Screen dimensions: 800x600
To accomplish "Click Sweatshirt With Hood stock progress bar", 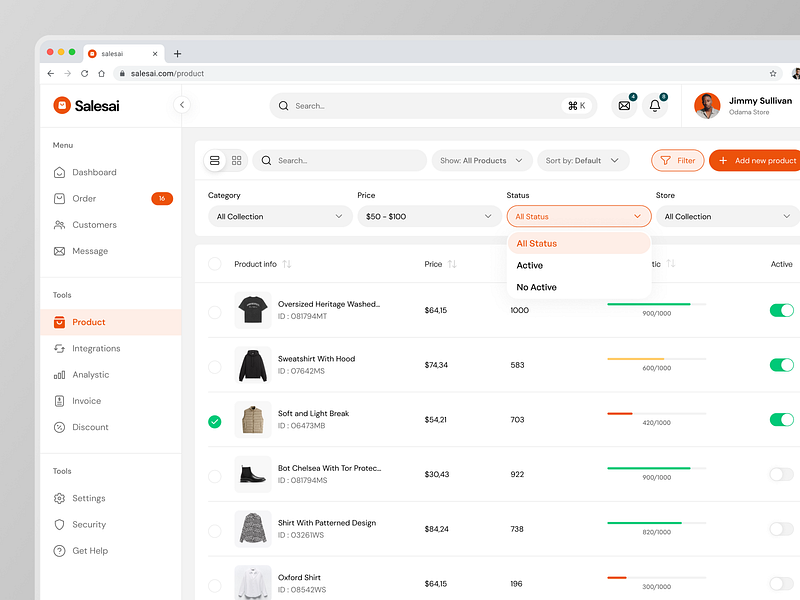I will (x=657, y=359).
